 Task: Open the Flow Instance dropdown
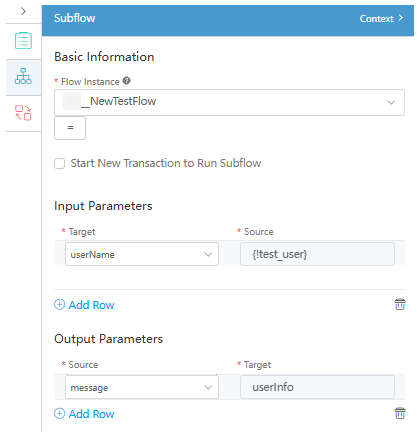[x=229, y=102]
